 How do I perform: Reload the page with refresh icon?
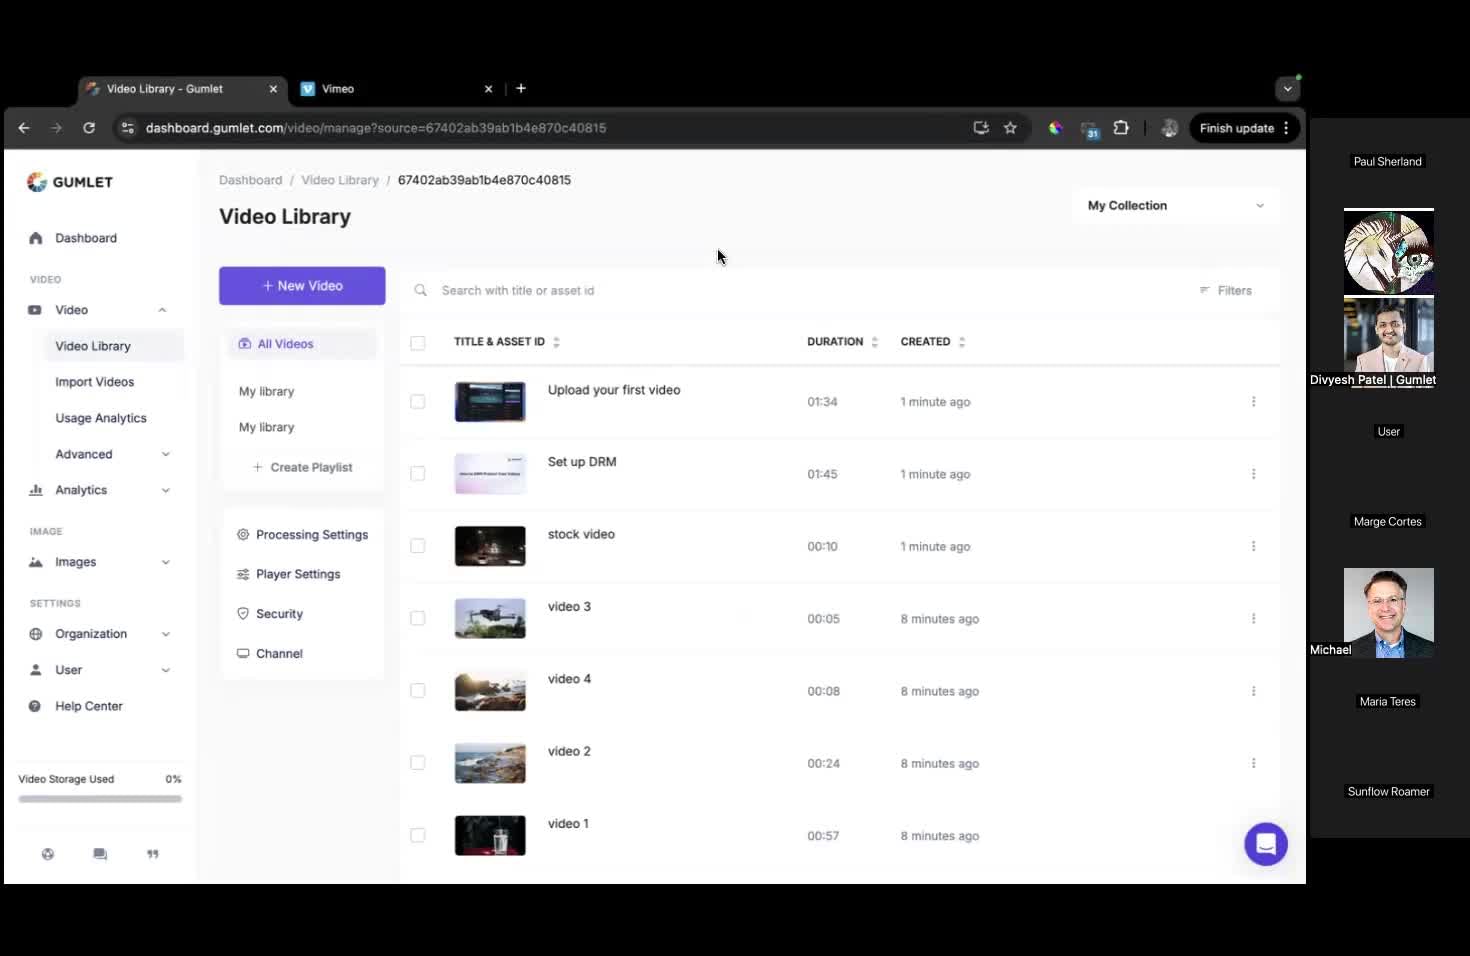(89, 128)
